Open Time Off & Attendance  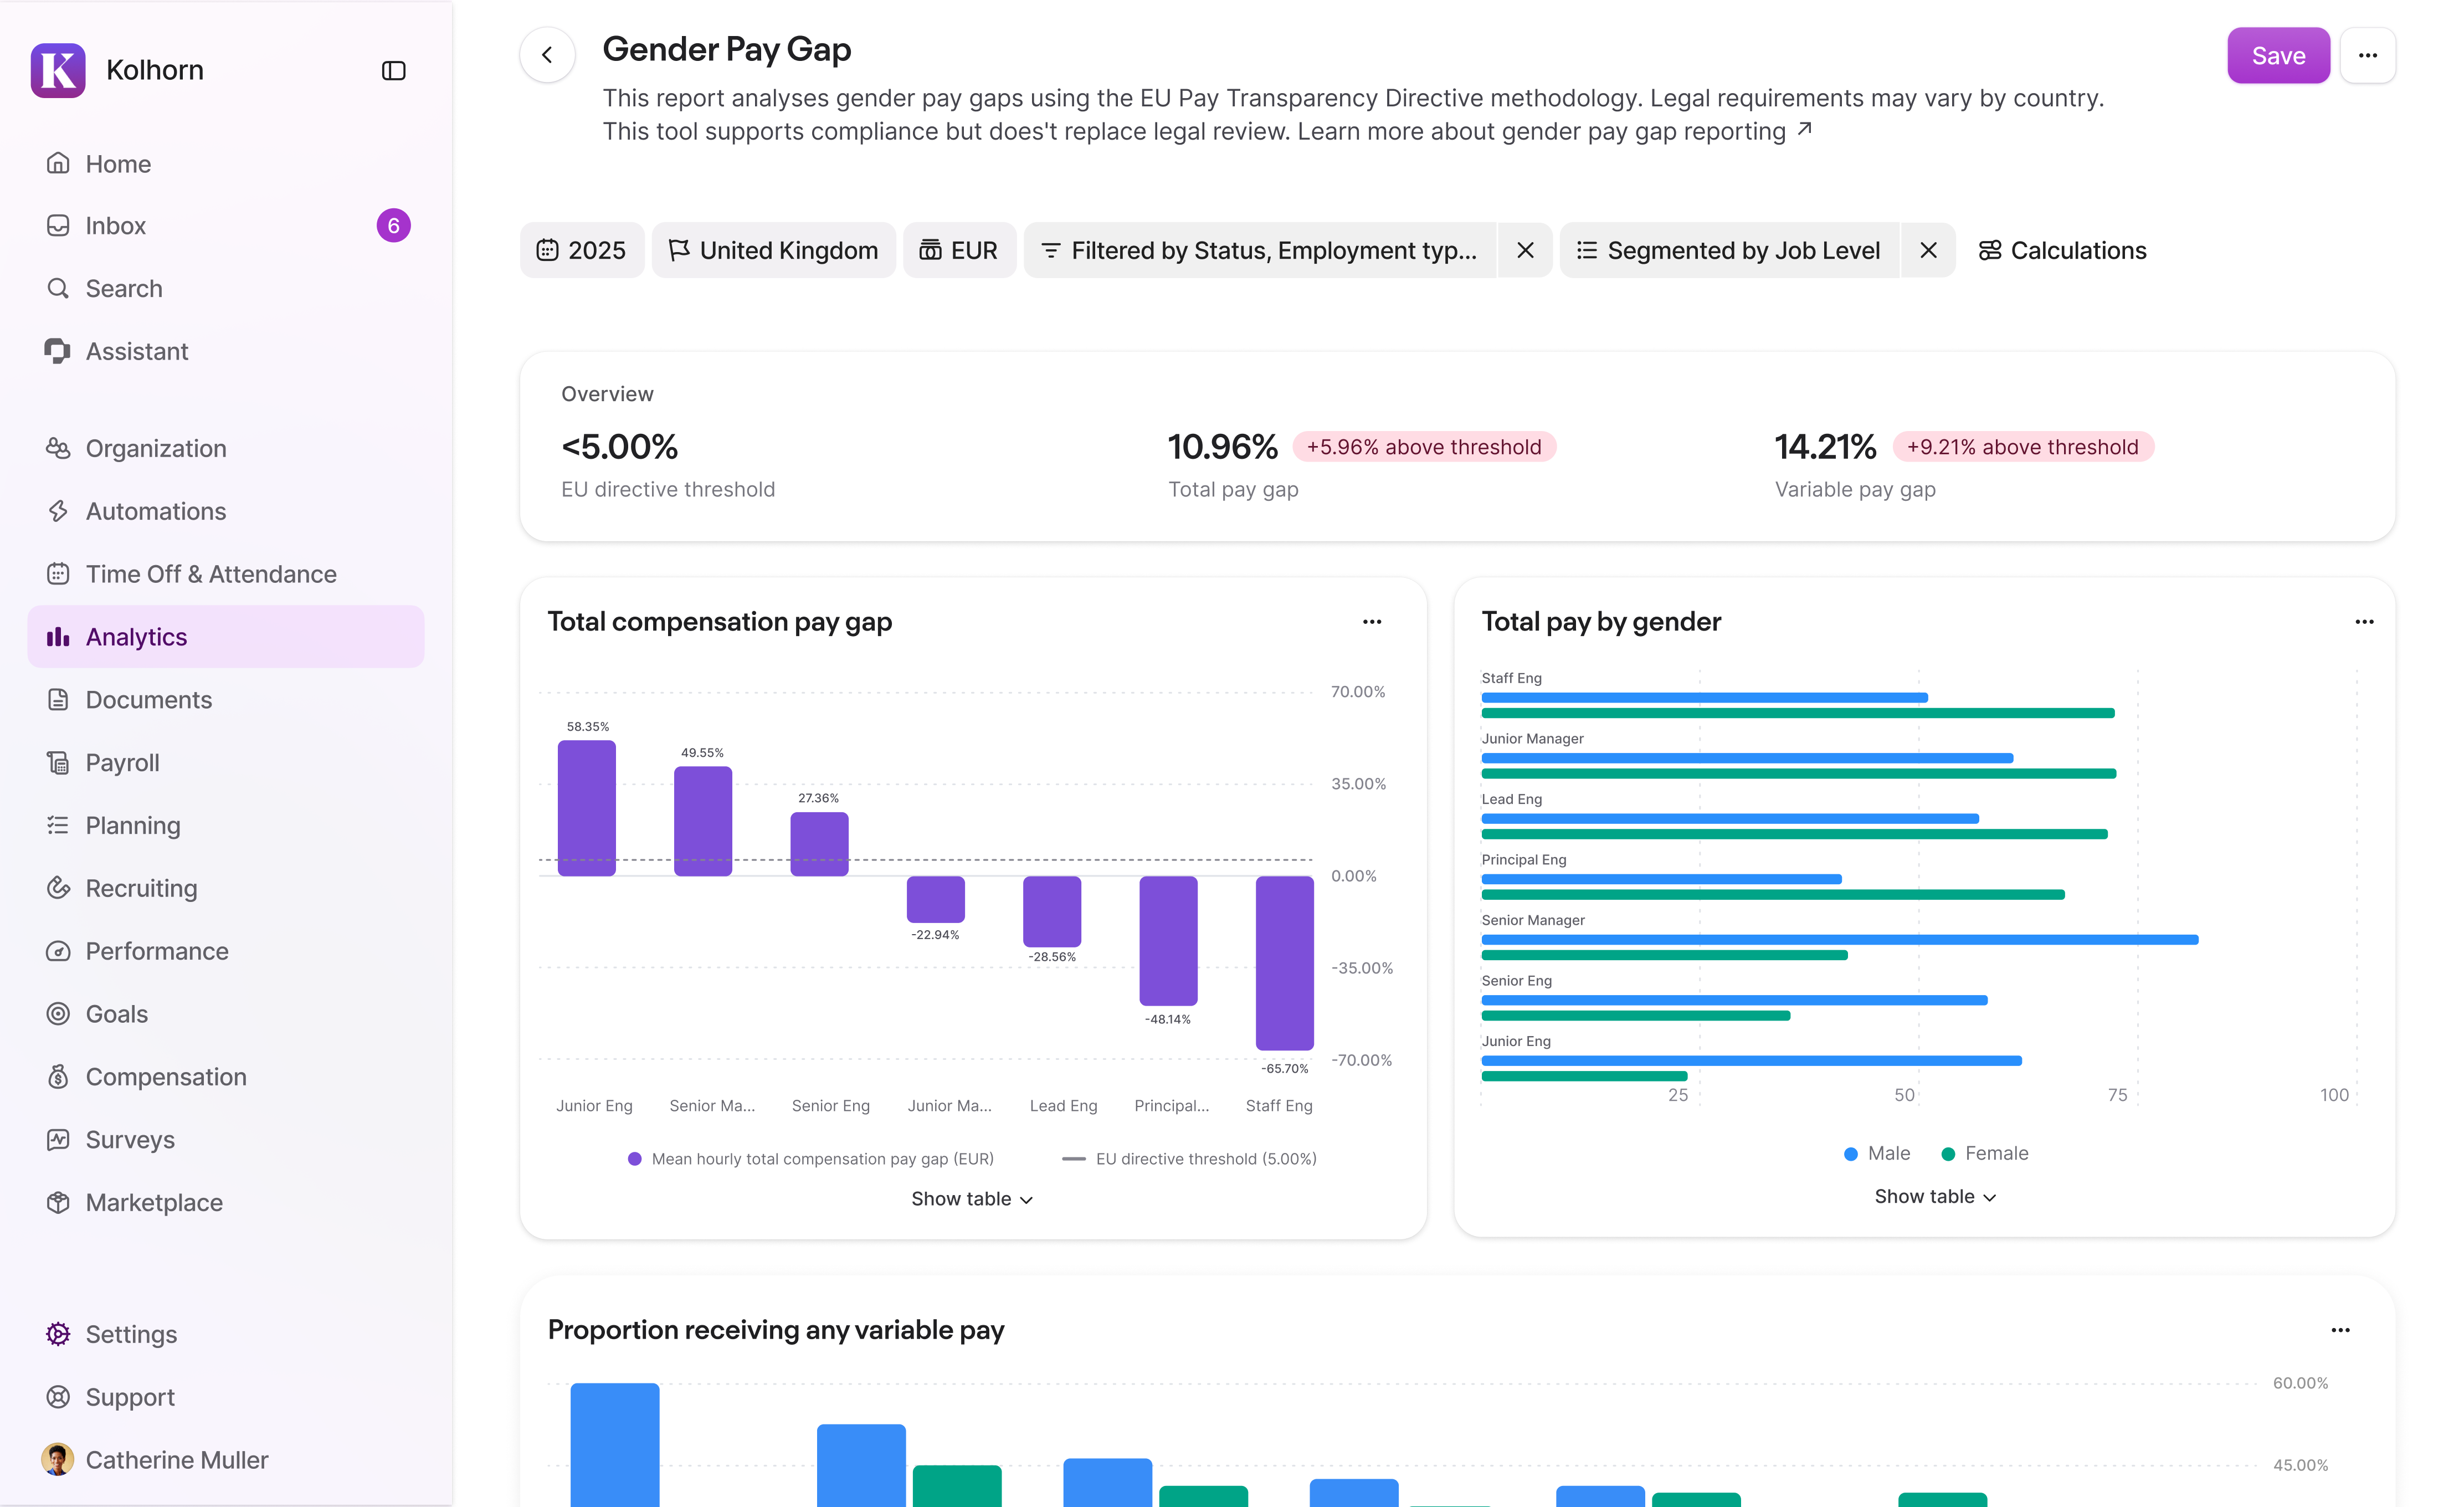tap(226, 574)
